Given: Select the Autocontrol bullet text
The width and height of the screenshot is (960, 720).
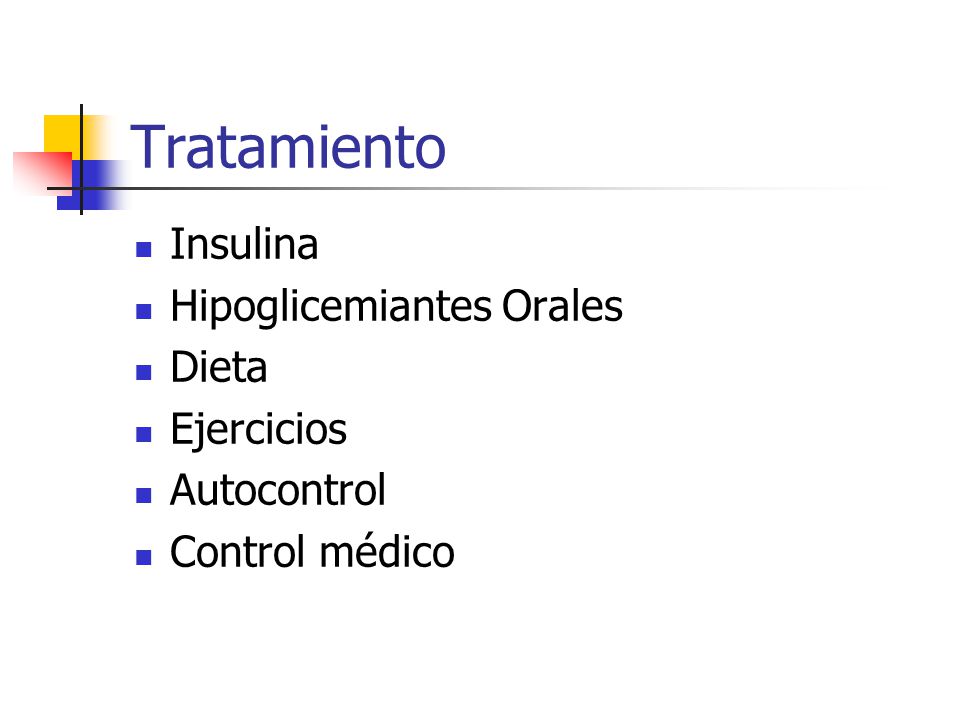Looking at the screenshot, I should coord(278,490).
